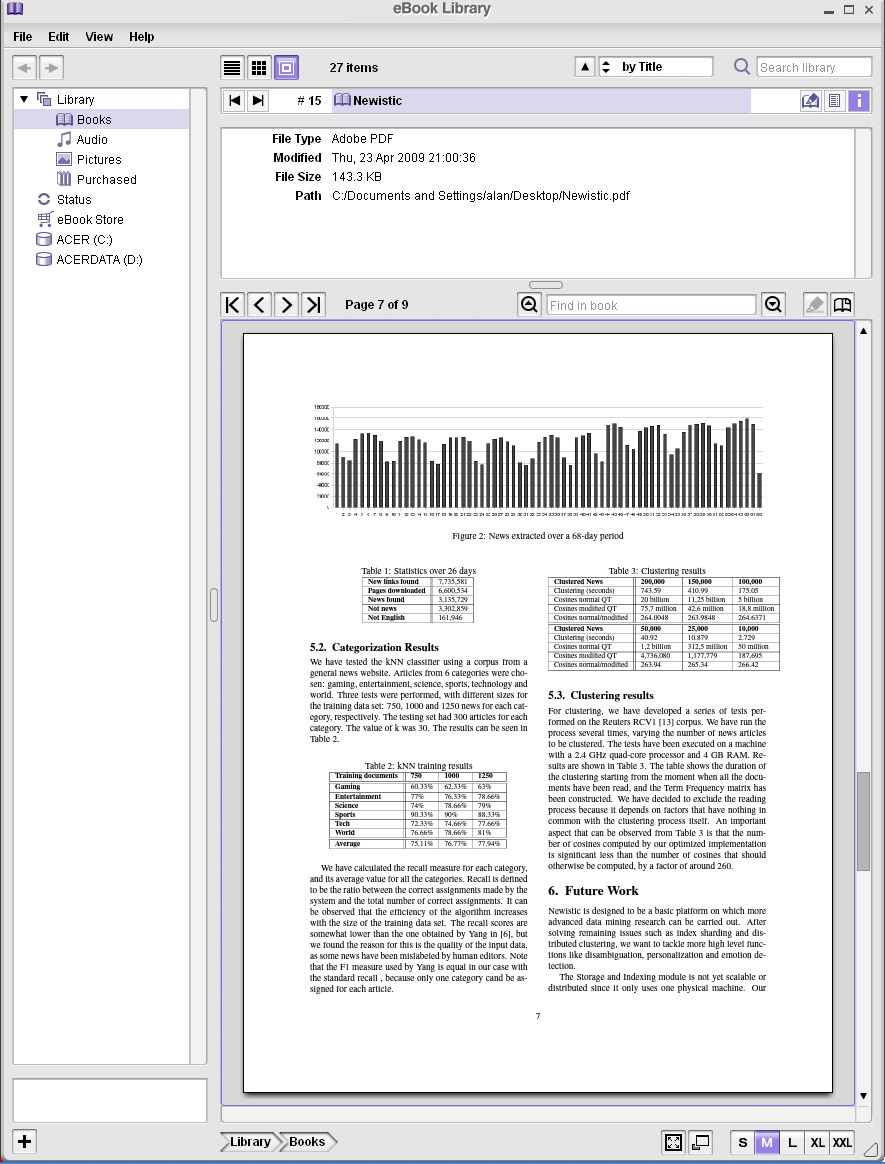Set text size to L

tap(792, 1142)
